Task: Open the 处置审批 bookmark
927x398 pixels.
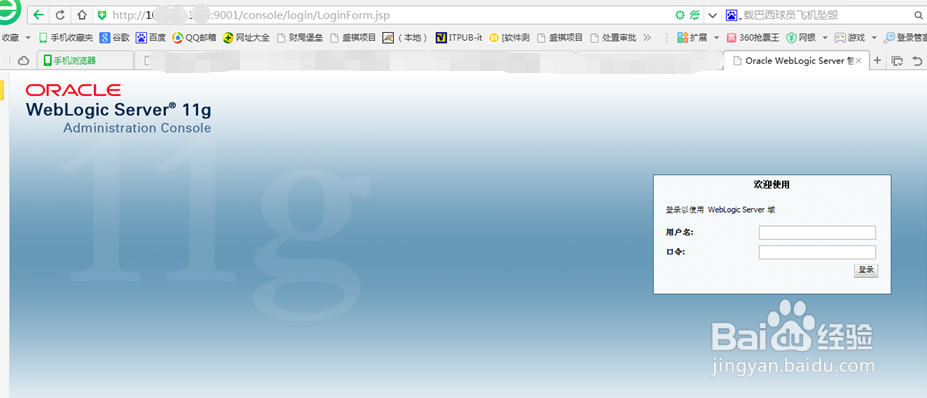Action: (613, 38)
